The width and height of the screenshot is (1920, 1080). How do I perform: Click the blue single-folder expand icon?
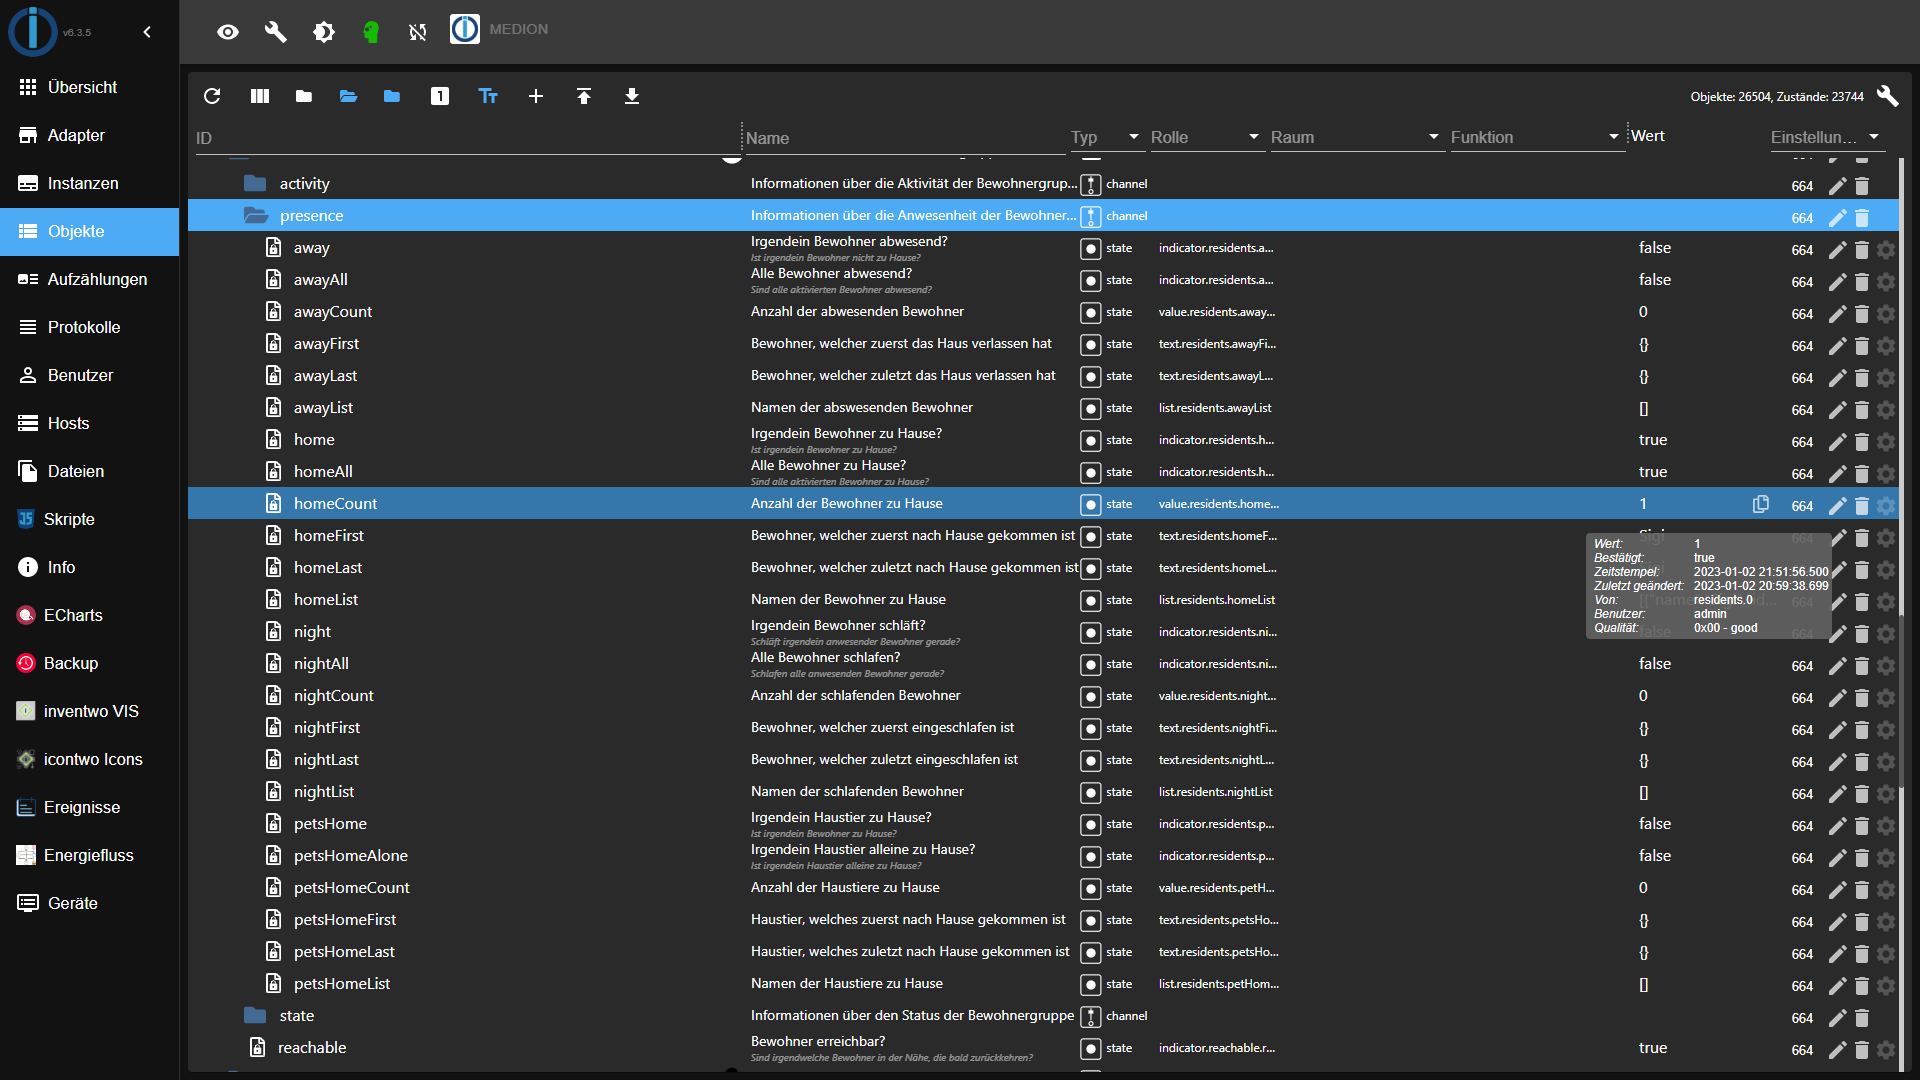click(x=392, y=96)
